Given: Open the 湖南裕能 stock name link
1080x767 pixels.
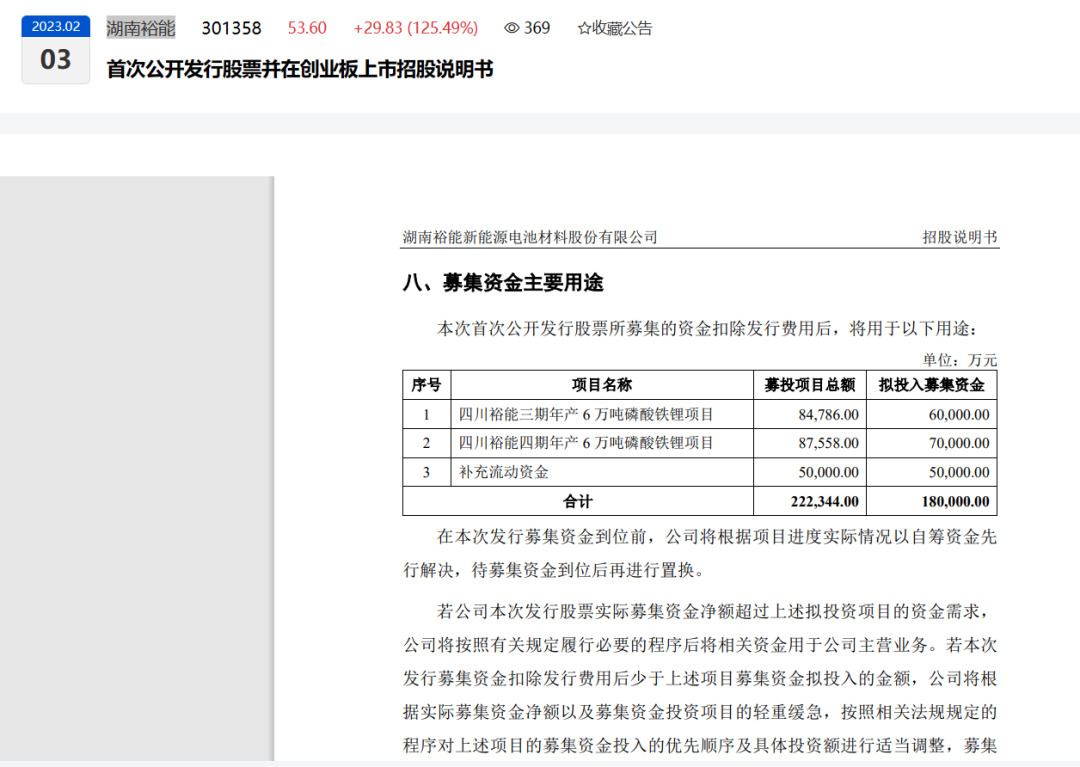Looking at the screenshot, I should click(141, 28).
